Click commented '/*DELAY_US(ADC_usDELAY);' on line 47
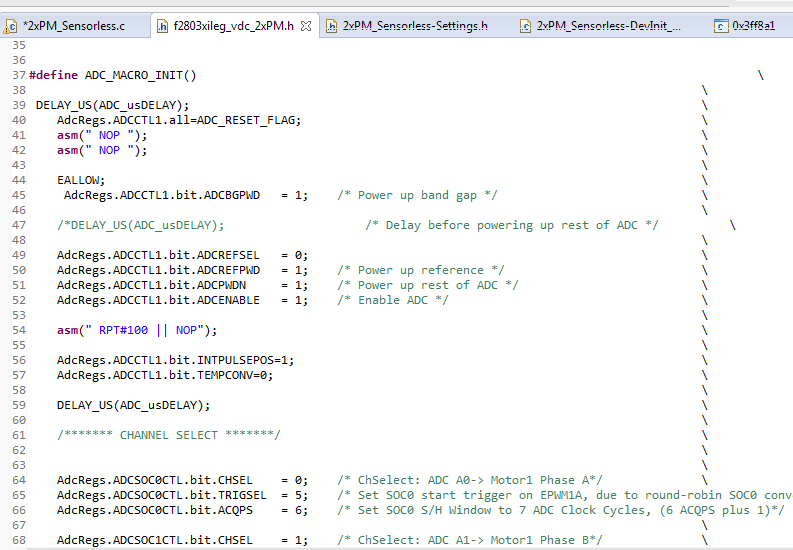 [141, 225]
